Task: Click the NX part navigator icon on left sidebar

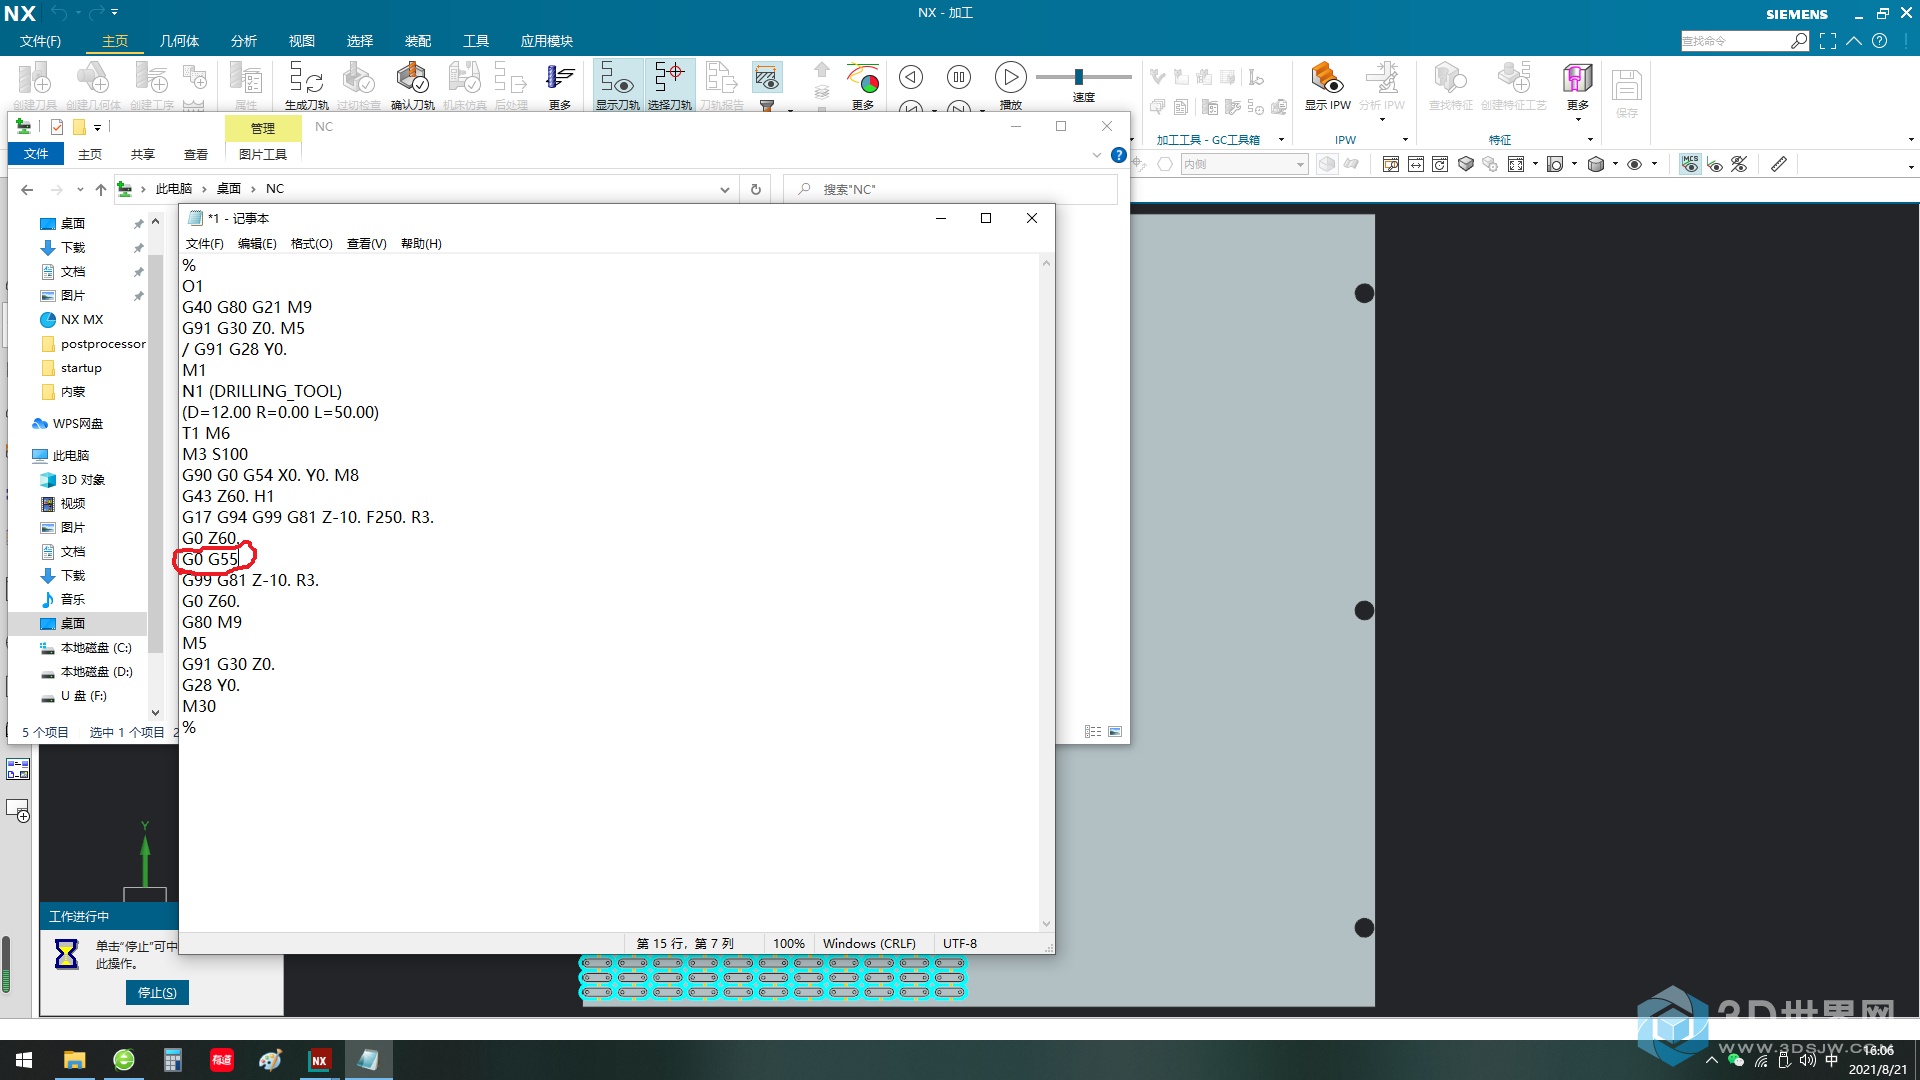Action: pyautogui.click(x=18, y=769)
